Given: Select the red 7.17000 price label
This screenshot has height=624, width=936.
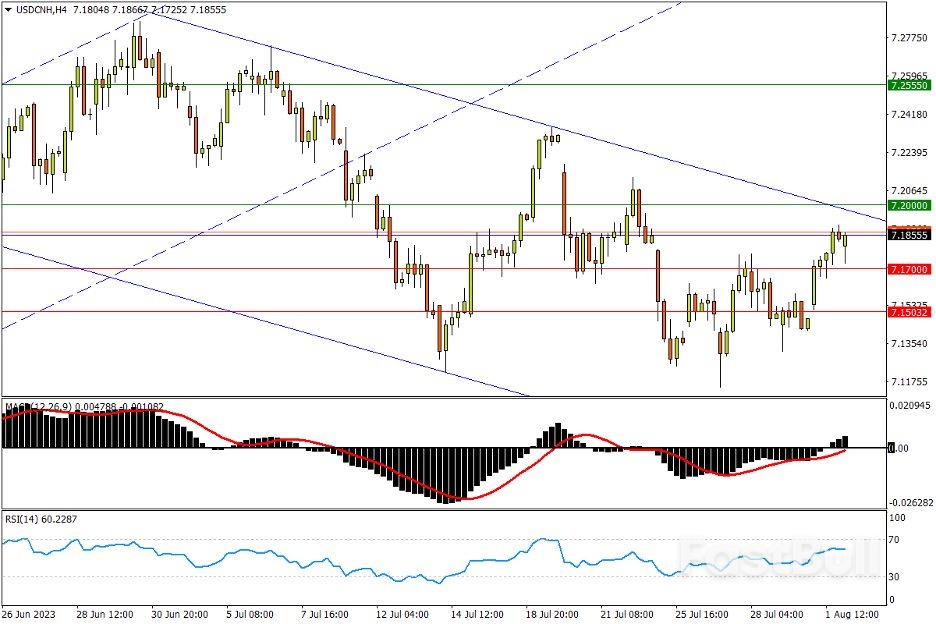Looking at the screenshot, I should coord(909,269).
